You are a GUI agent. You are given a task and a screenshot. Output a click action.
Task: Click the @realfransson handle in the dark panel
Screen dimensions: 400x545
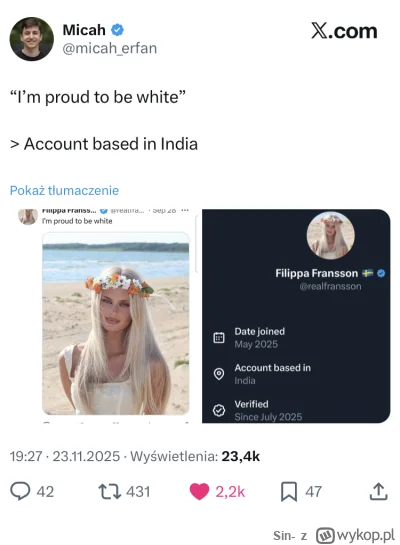click(330, 286)
